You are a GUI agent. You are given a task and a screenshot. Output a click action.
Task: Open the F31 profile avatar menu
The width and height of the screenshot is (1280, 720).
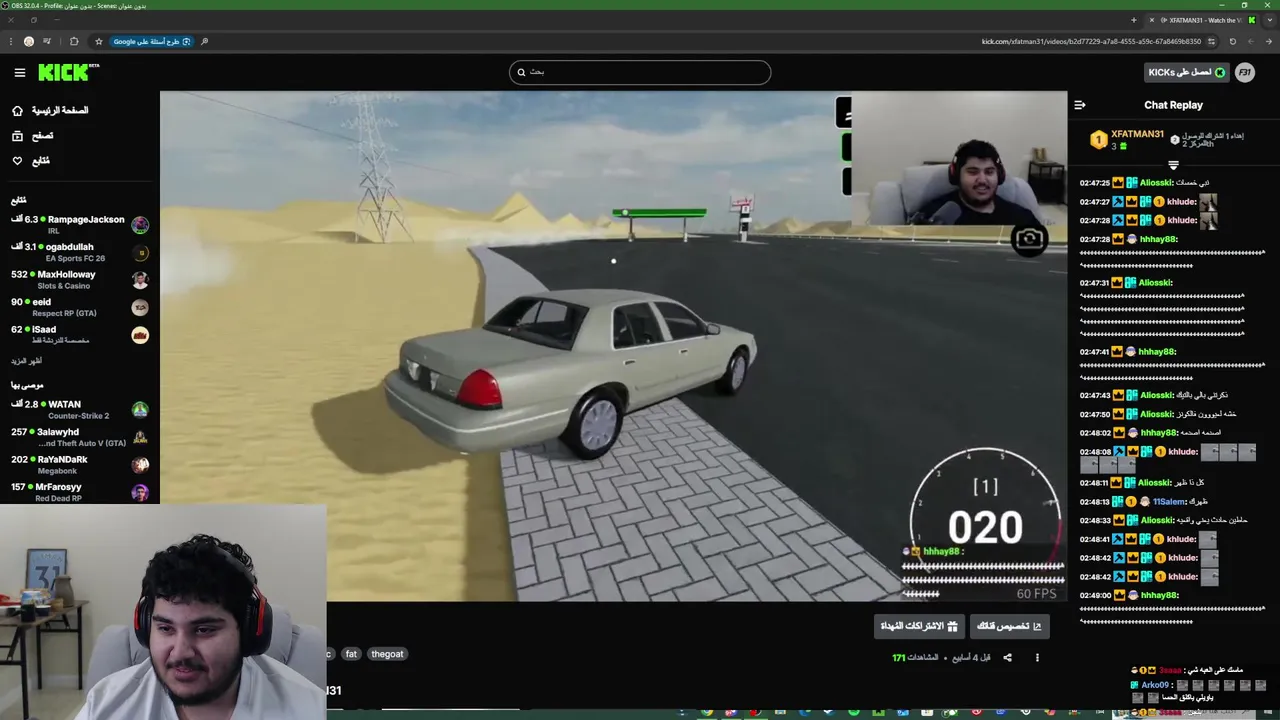coord(1245,72)
